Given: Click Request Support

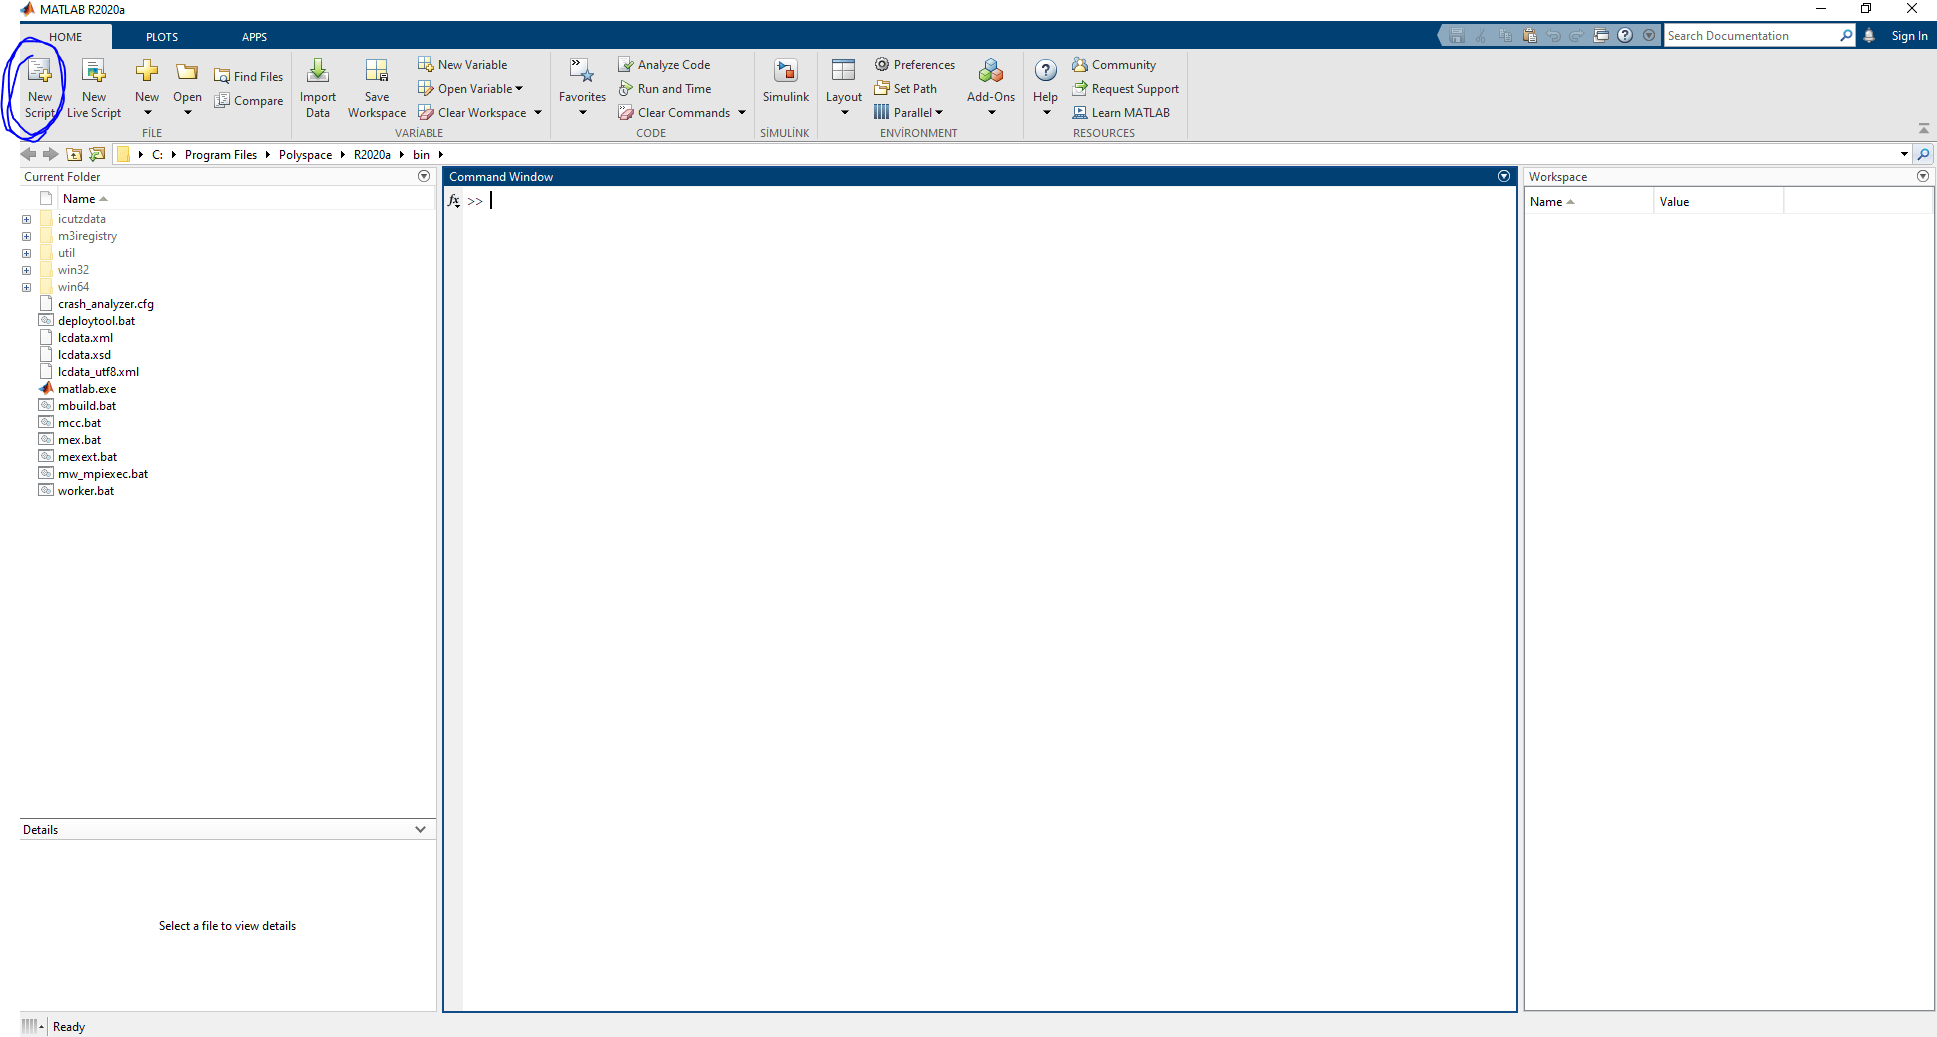Looking at the screenshot, I should [x=1125, y=88].
